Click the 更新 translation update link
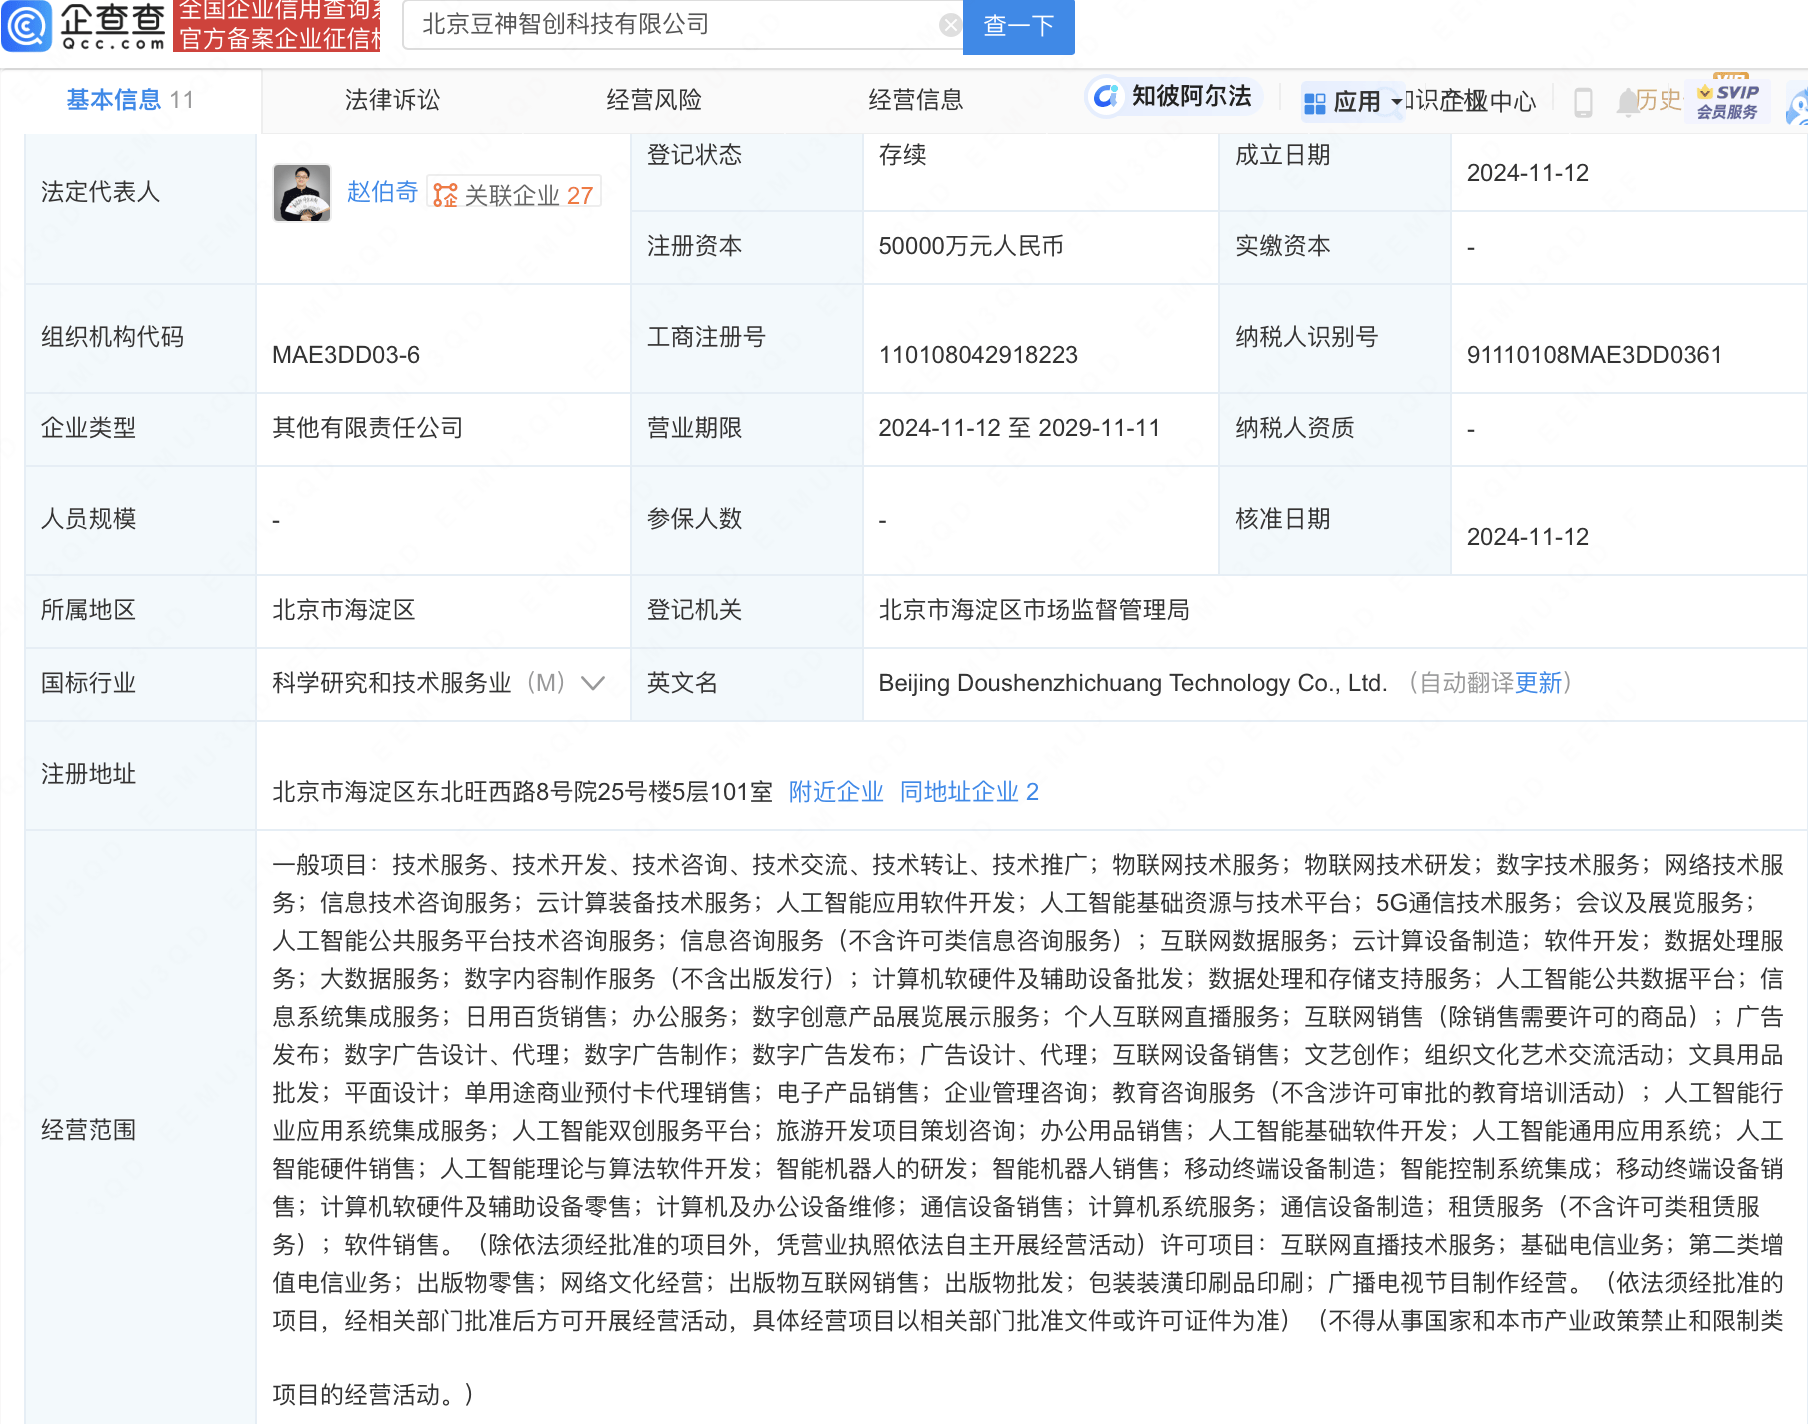Image resolution: width=1808 pixels, height=1424 pixels. tap(1538, 683)
